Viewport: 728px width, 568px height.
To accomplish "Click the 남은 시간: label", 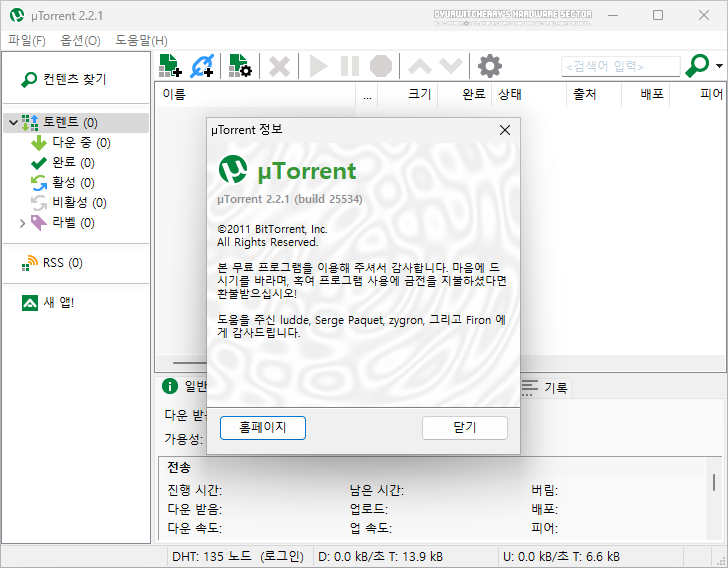I will click(x=377, y=490).
